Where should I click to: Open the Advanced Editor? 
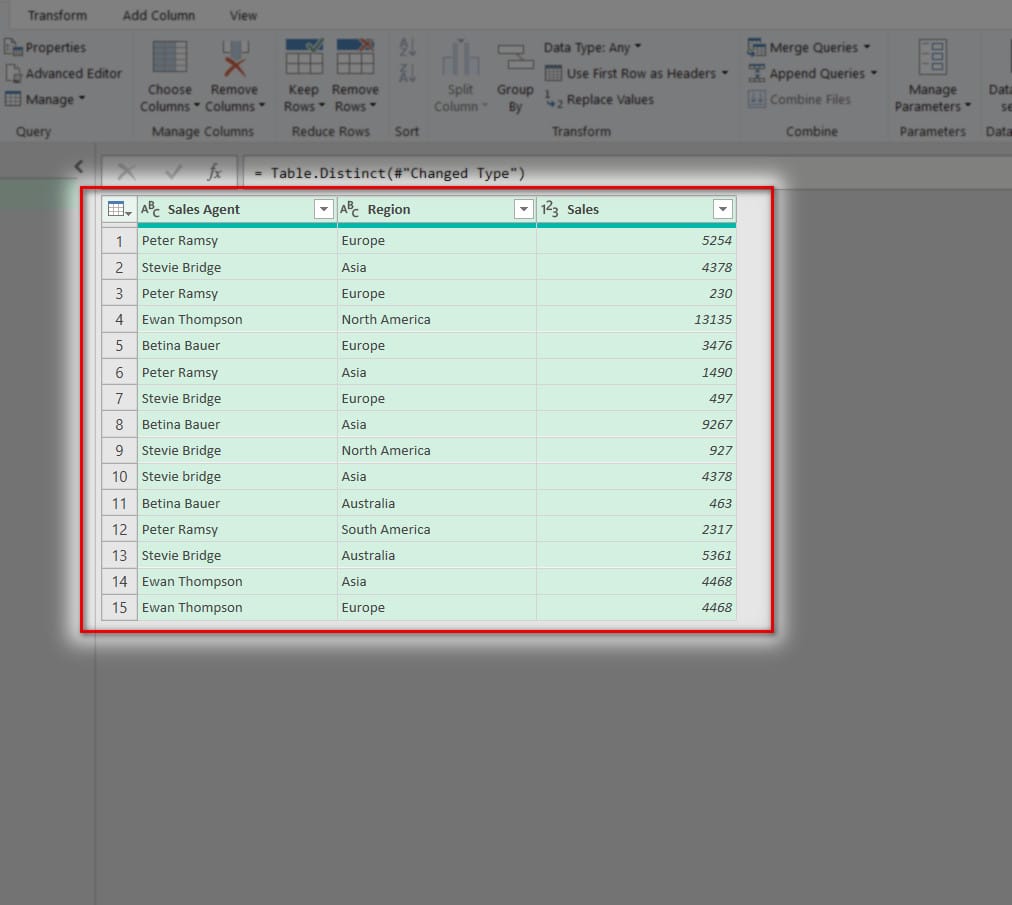pyautogui.click(x=64, y=73)
